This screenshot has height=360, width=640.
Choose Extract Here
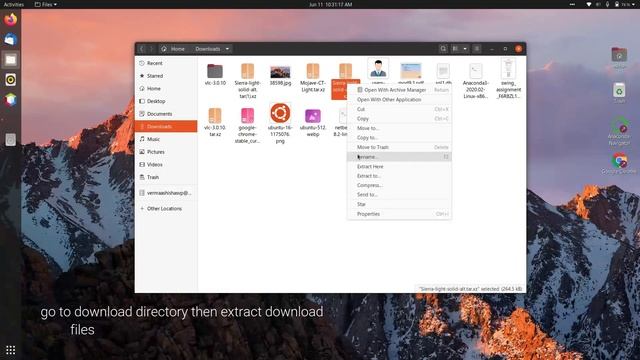tap(399, 167)
